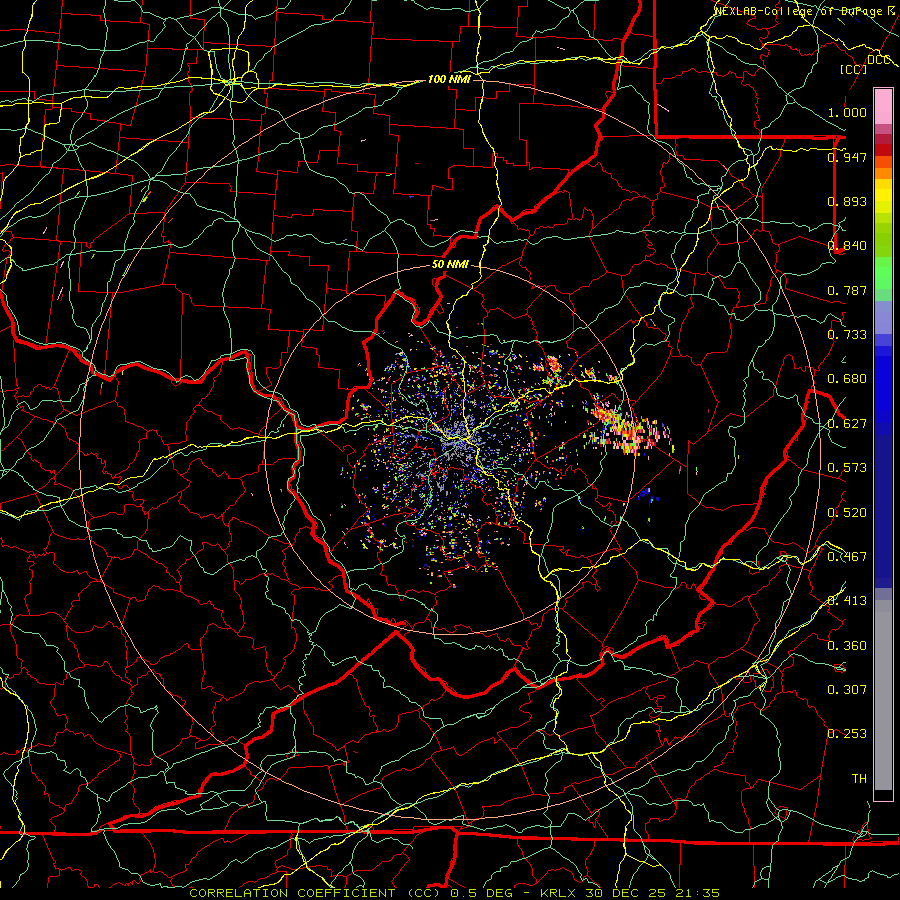Click the 0.253 scale value

click(847, 734)
